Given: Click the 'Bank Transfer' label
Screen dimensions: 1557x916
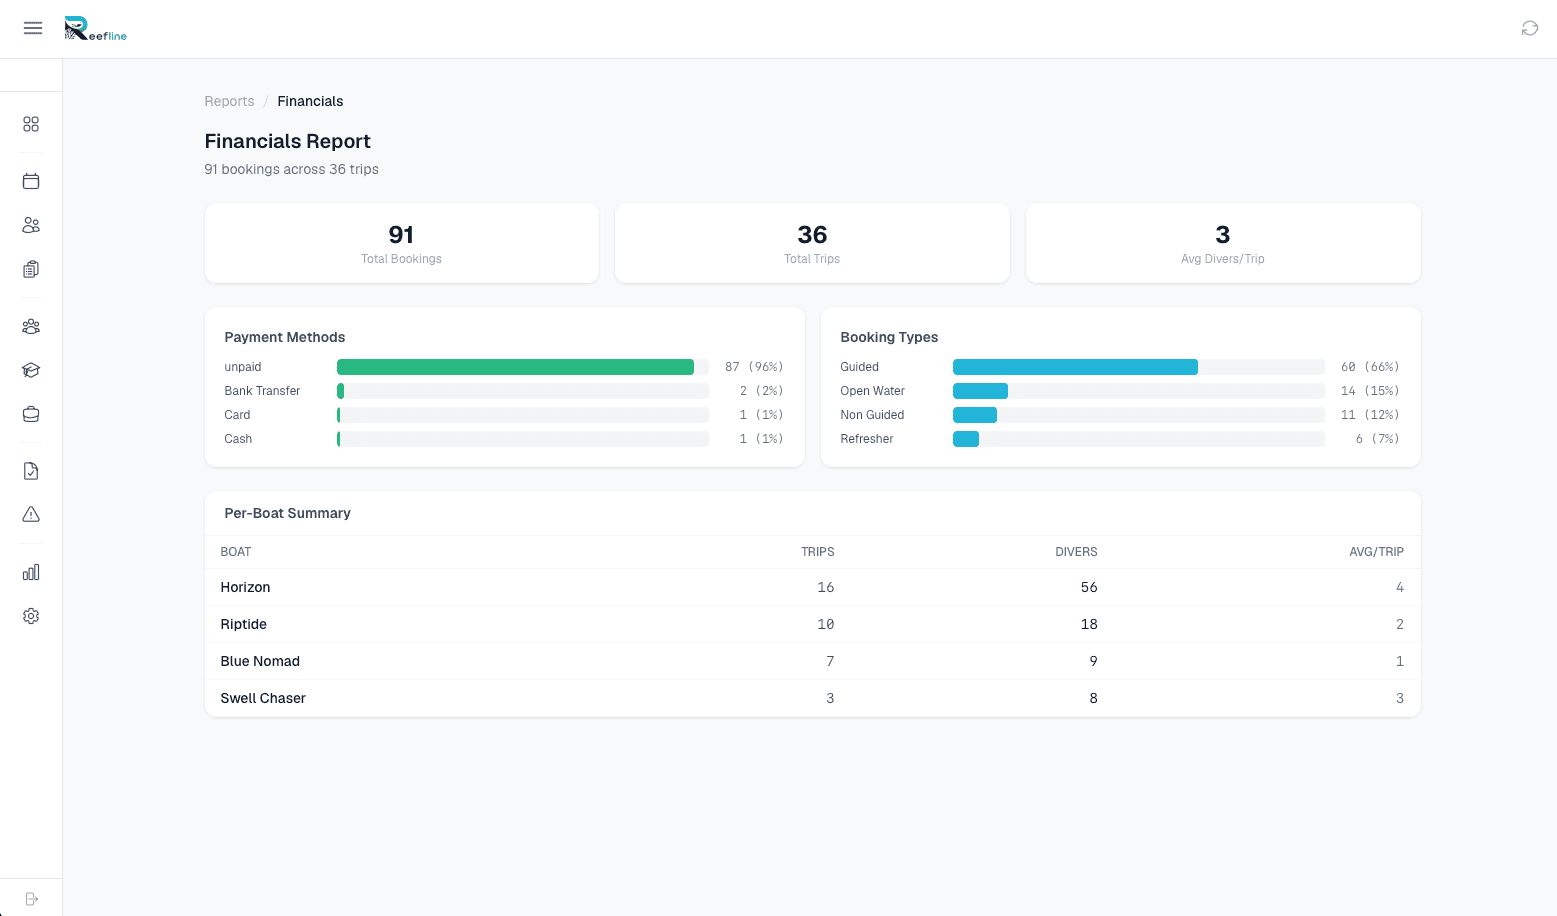Looking at the screenshot, I should (262, 391).
